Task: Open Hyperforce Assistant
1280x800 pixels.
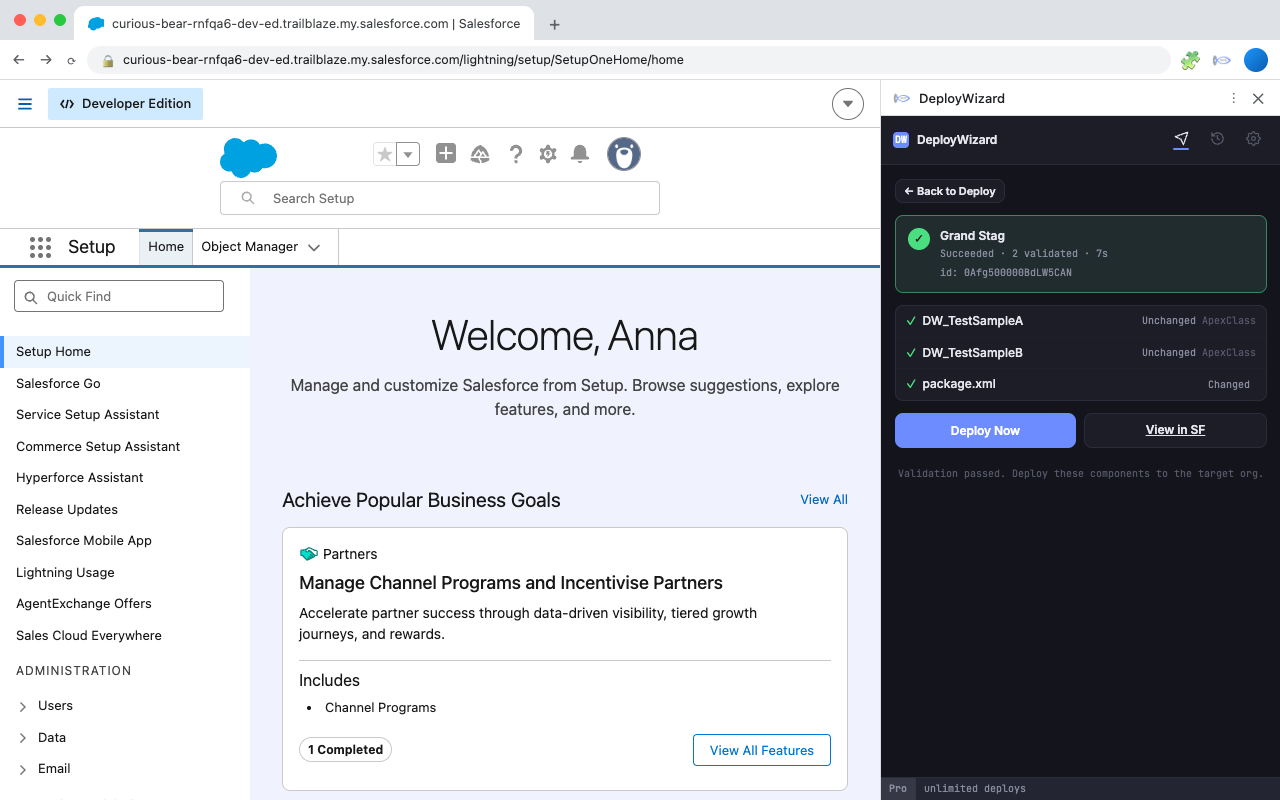Action: pos(80,478)
